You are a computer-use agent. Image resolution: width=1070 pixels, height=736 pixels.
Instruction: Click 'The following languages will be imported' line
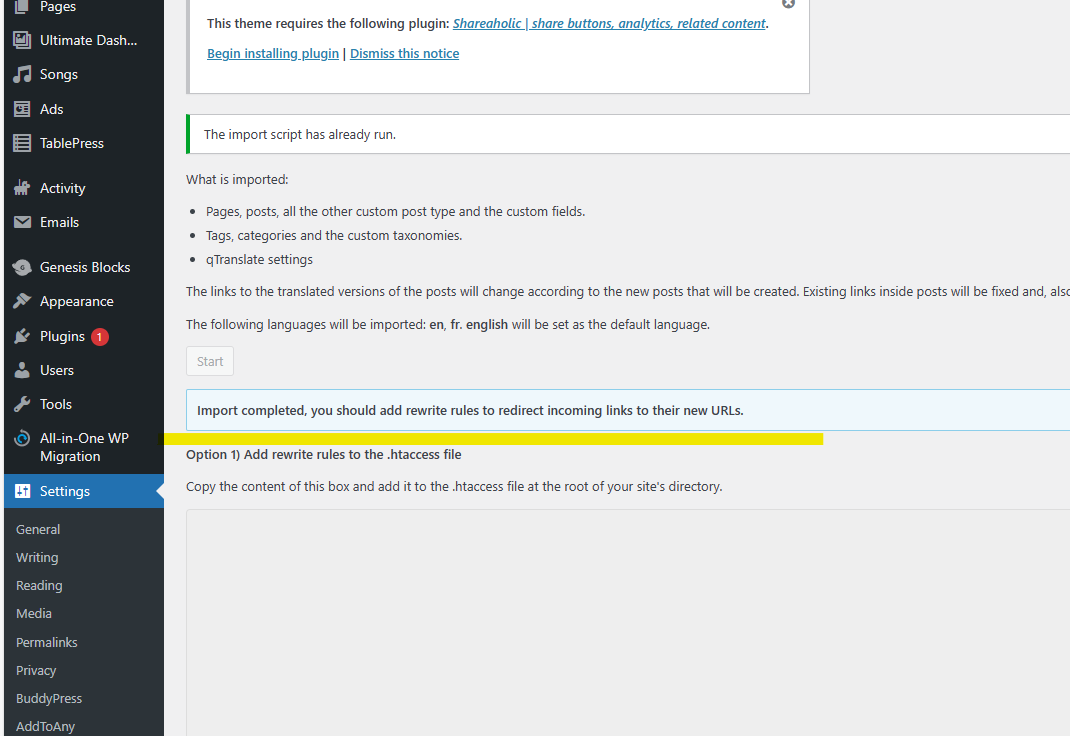tap(448, 325)
